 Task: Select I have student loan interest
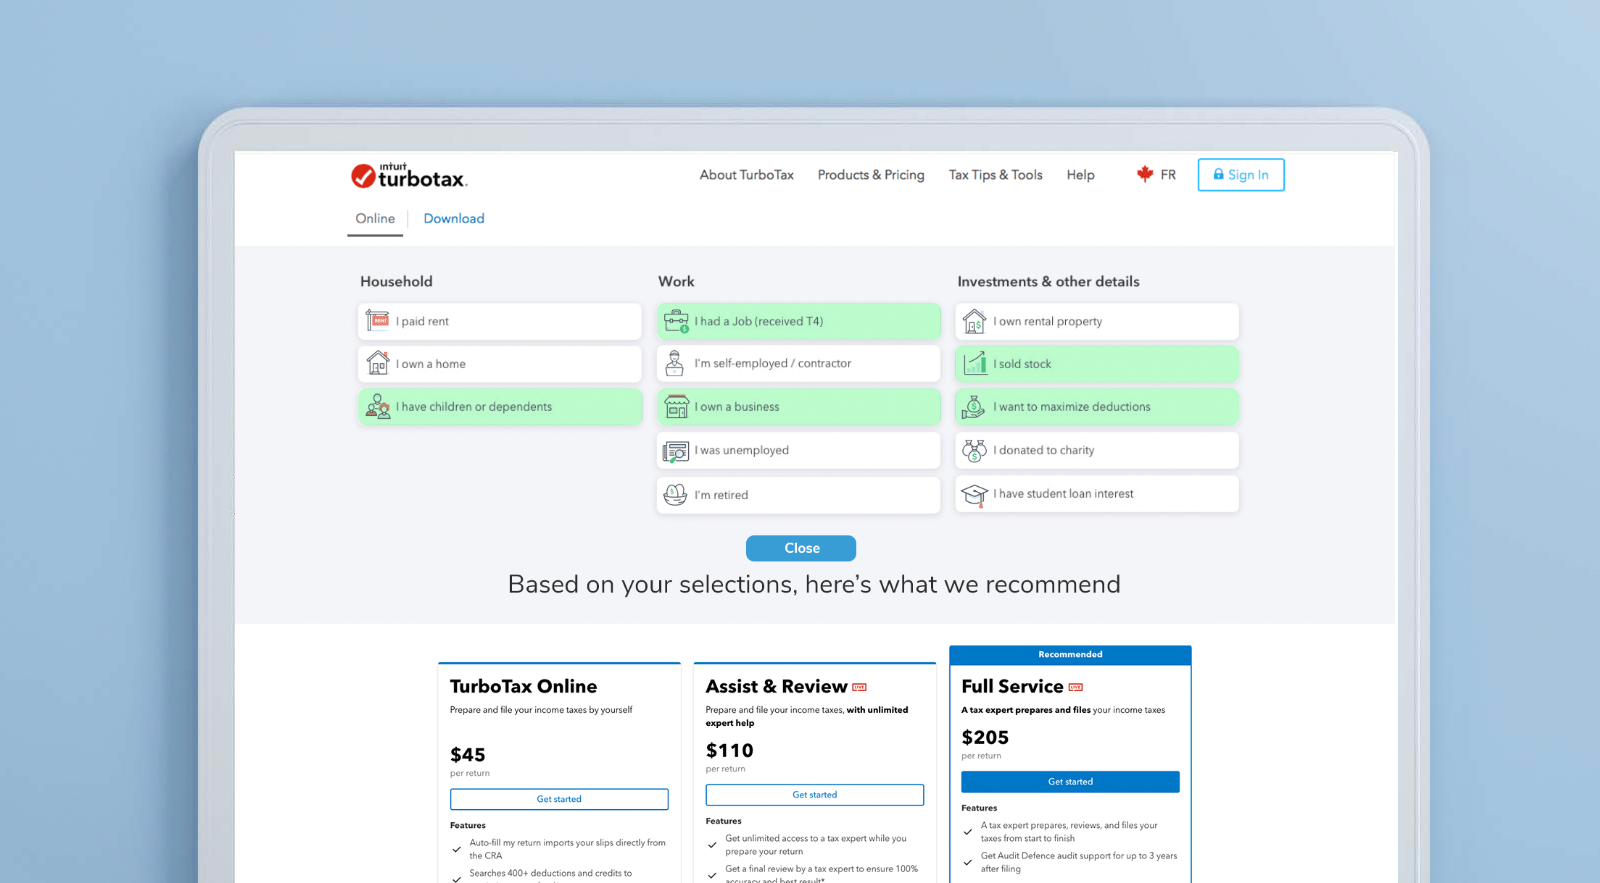tap(1097, 494)
